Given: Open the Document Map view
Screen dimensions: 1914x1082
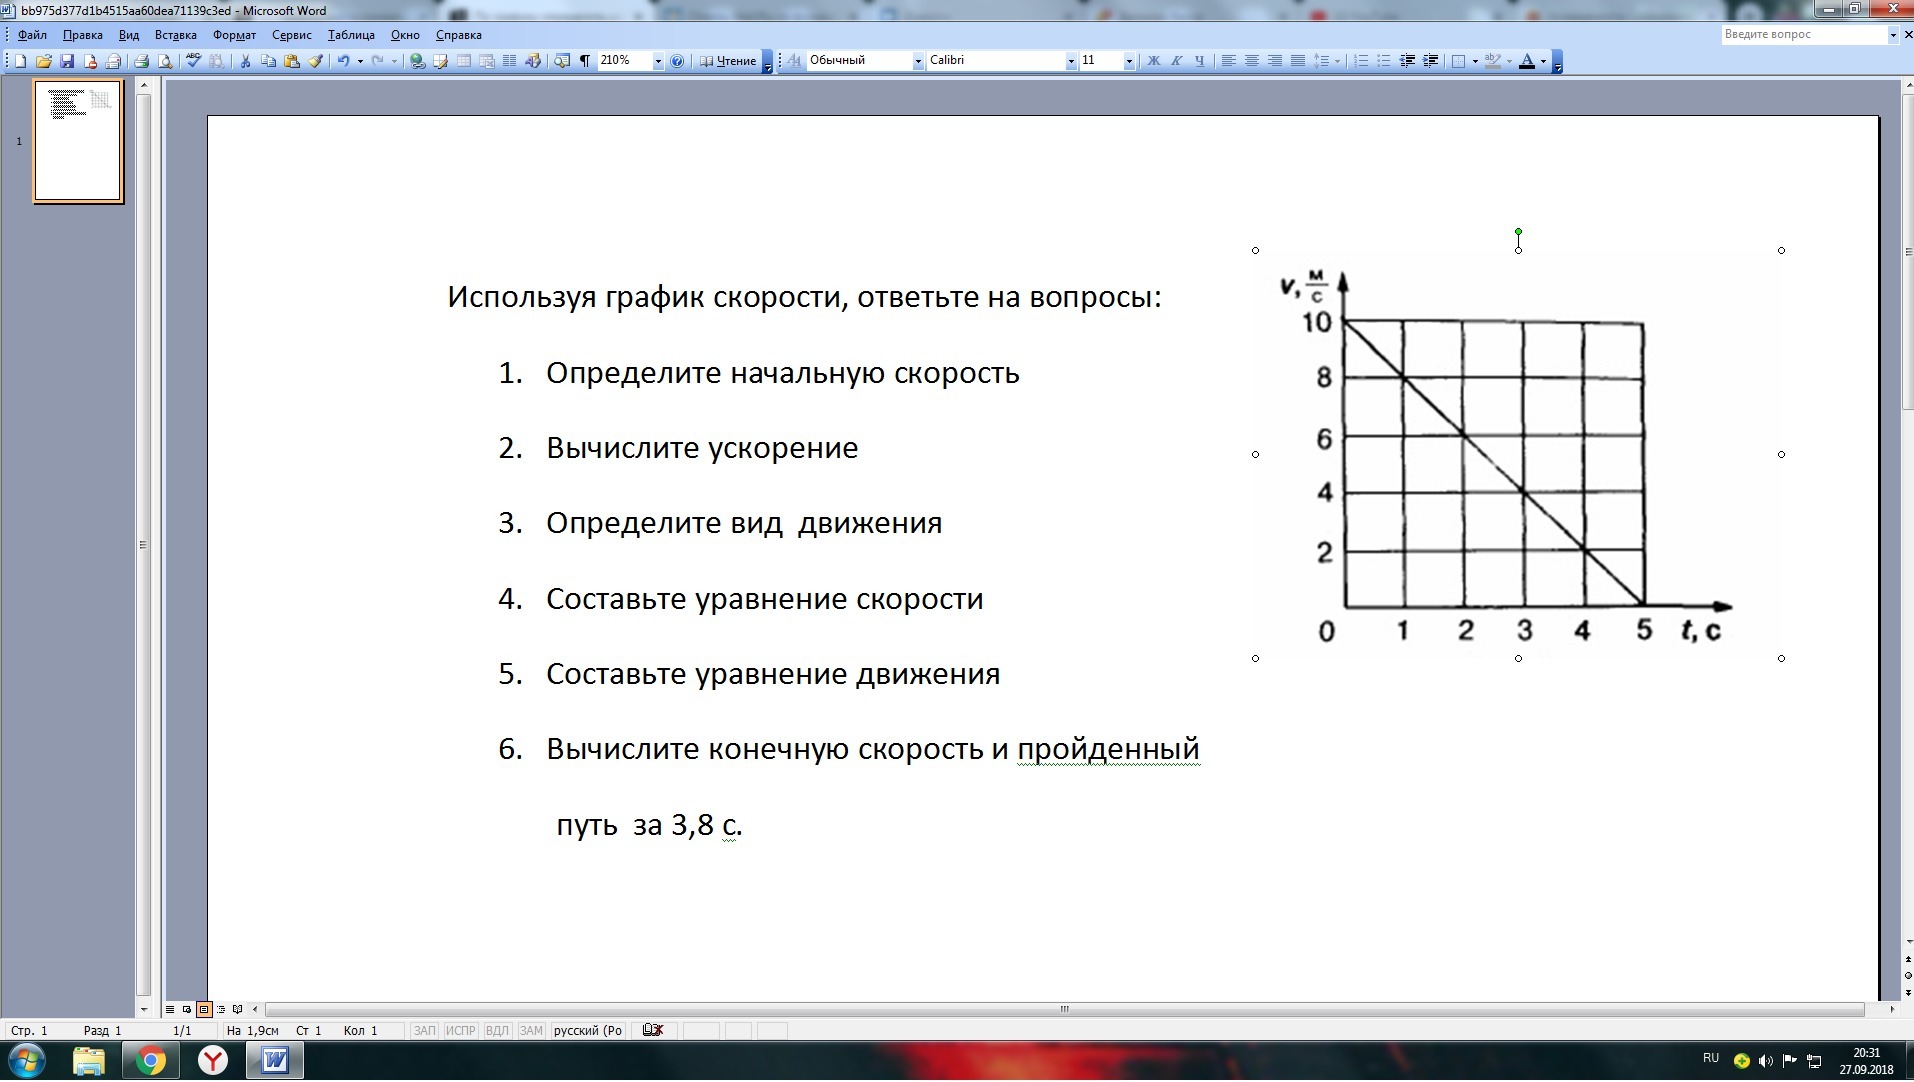Looking at the screenshot, I should 560,61.
